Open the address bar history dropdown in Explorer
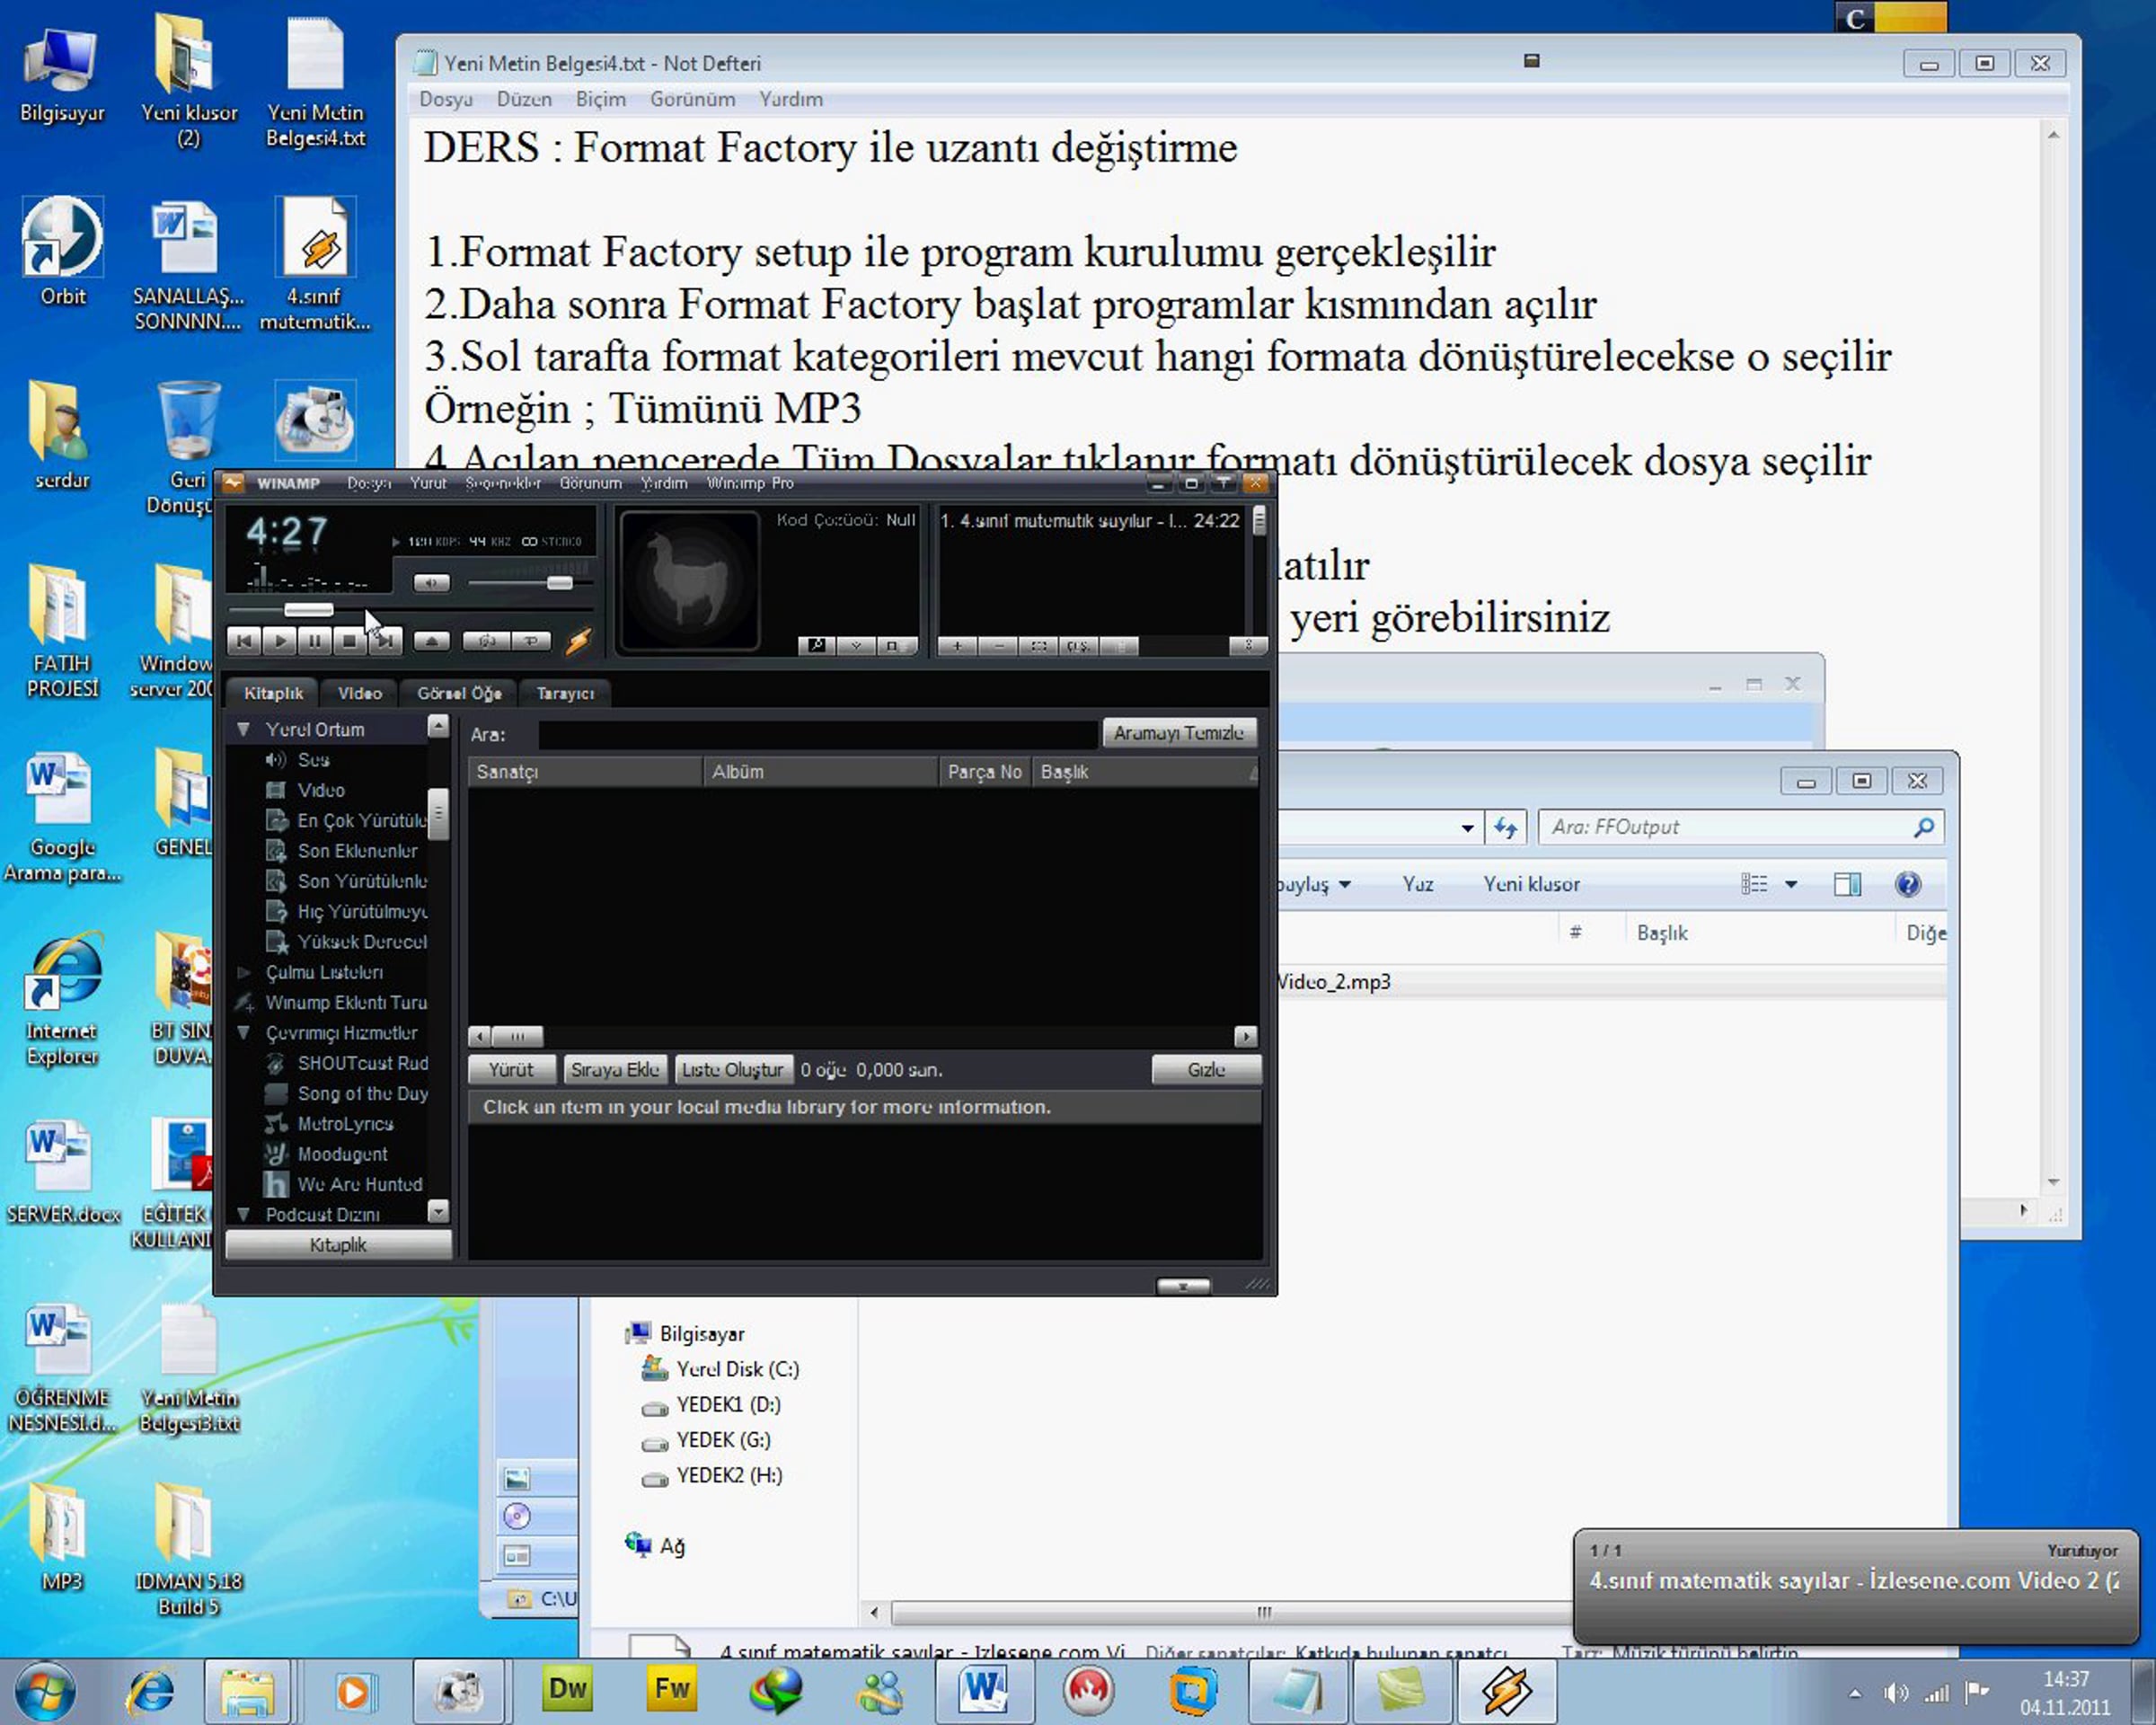The height and width of the screenshot is (1725, 2156). coord(1467,827)
